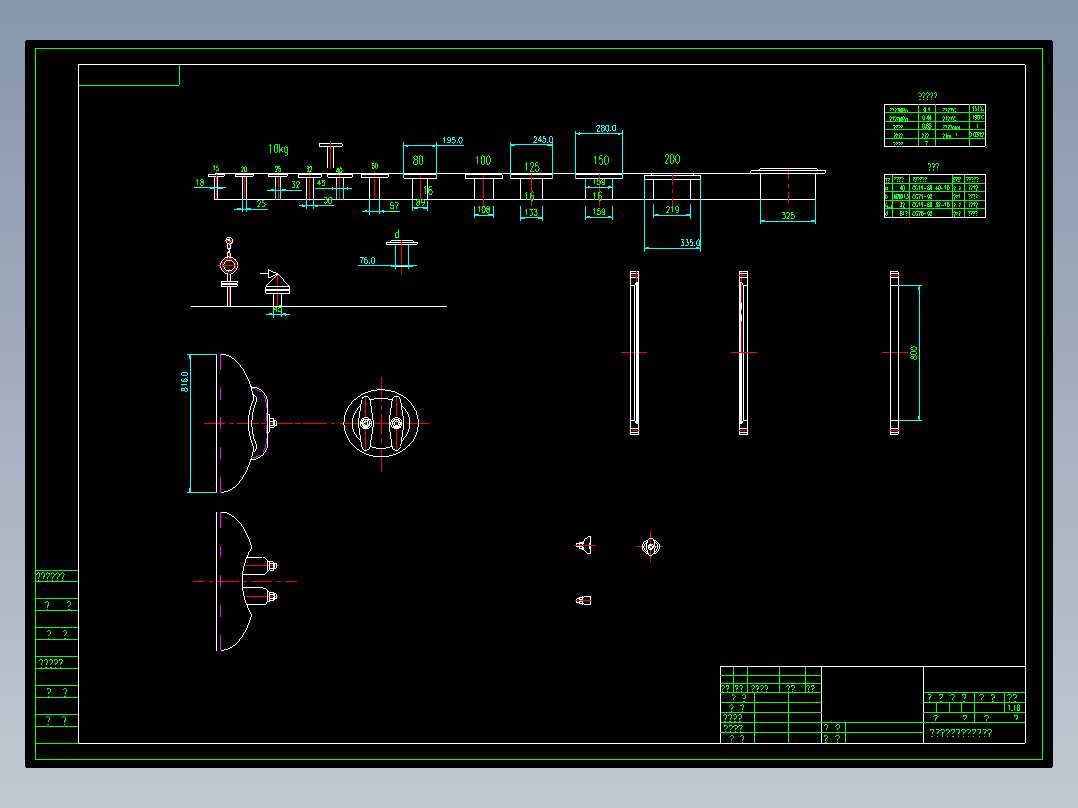Select the dome profile with two nuts

point(246,581)
